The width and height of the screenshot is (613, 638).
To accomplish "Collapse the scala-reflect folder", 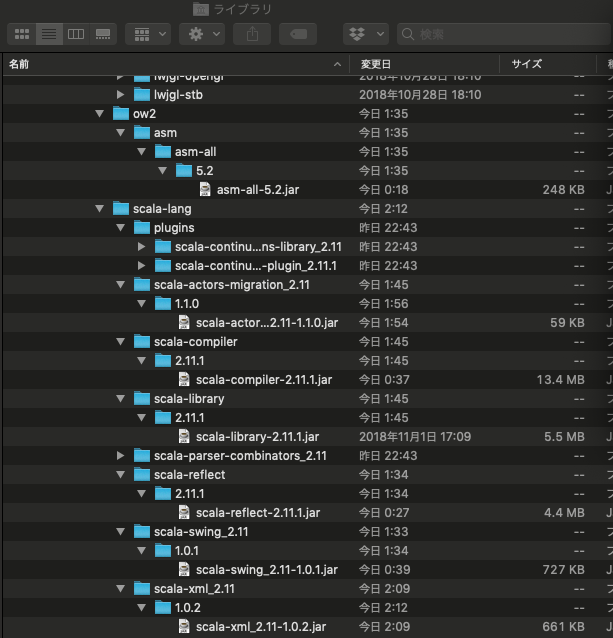I will click(120, 474).
